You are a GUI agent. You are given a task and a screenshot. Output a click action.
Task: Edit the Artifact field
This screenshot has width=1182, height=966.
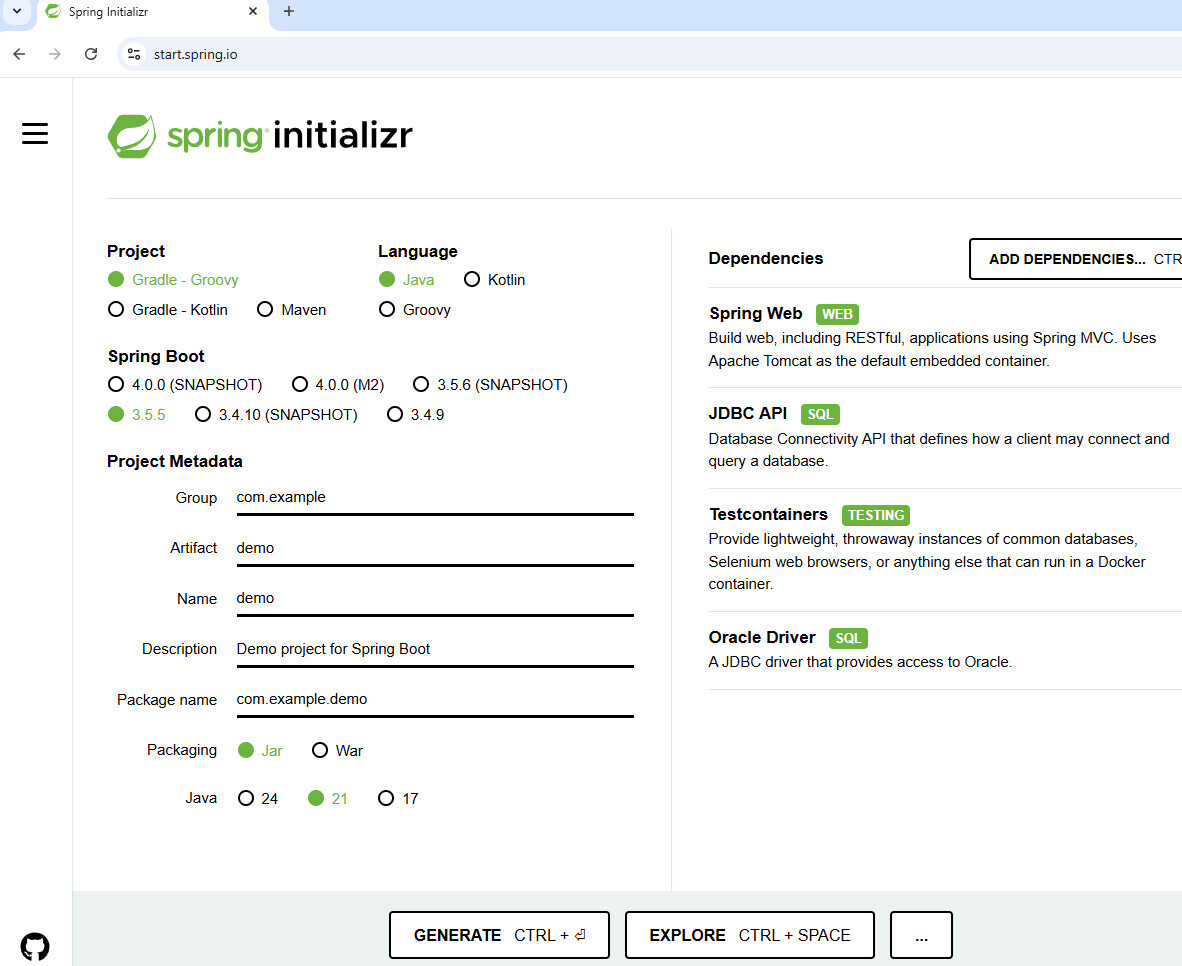(435, 548)
